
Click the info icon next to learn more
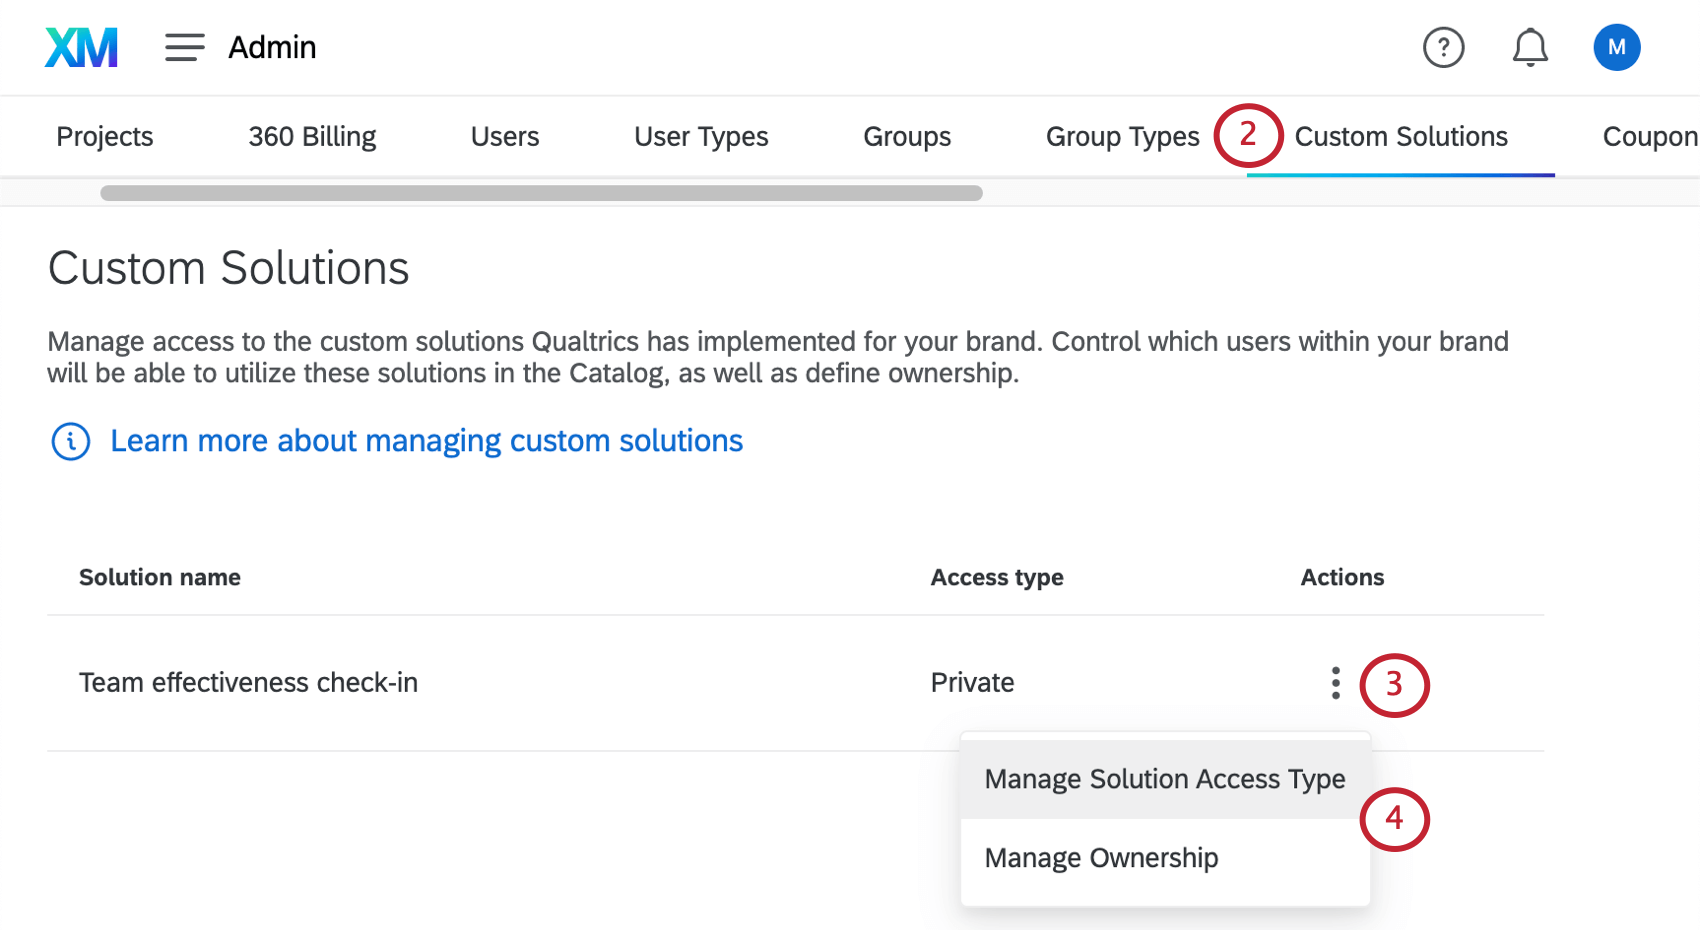tap(70, 440)
